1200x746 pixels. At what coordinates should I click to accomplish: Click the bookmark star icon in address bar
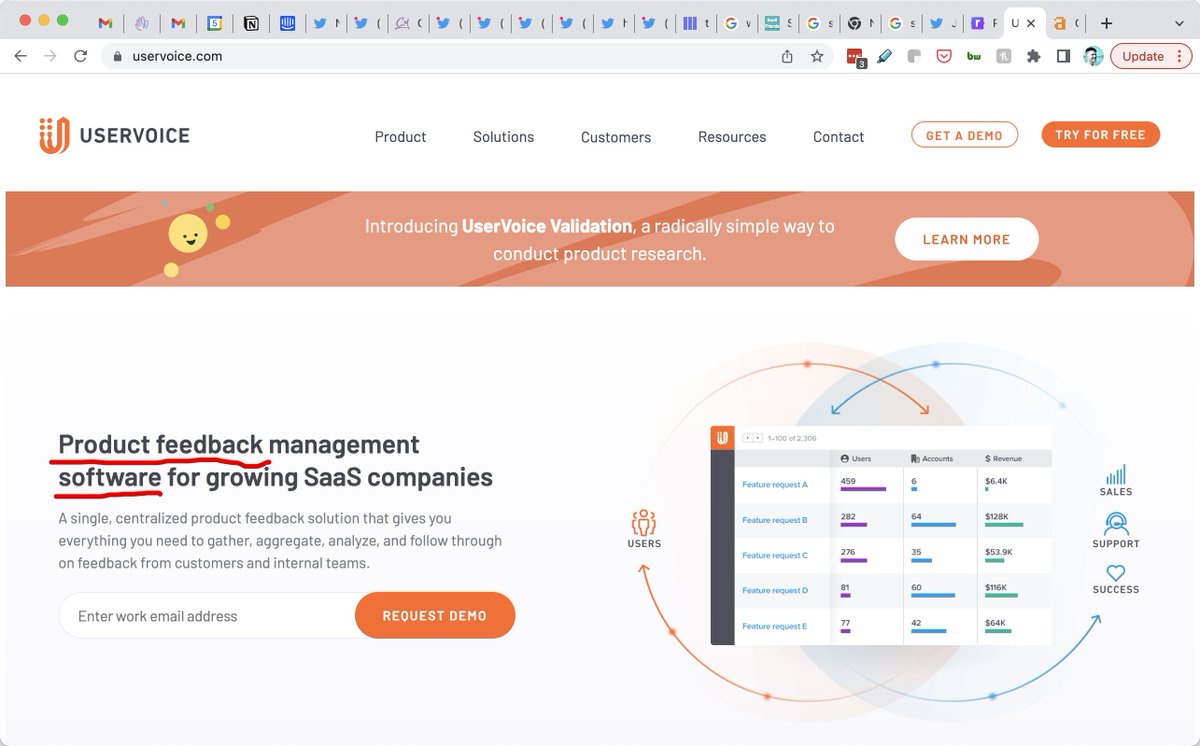(817, 57)
